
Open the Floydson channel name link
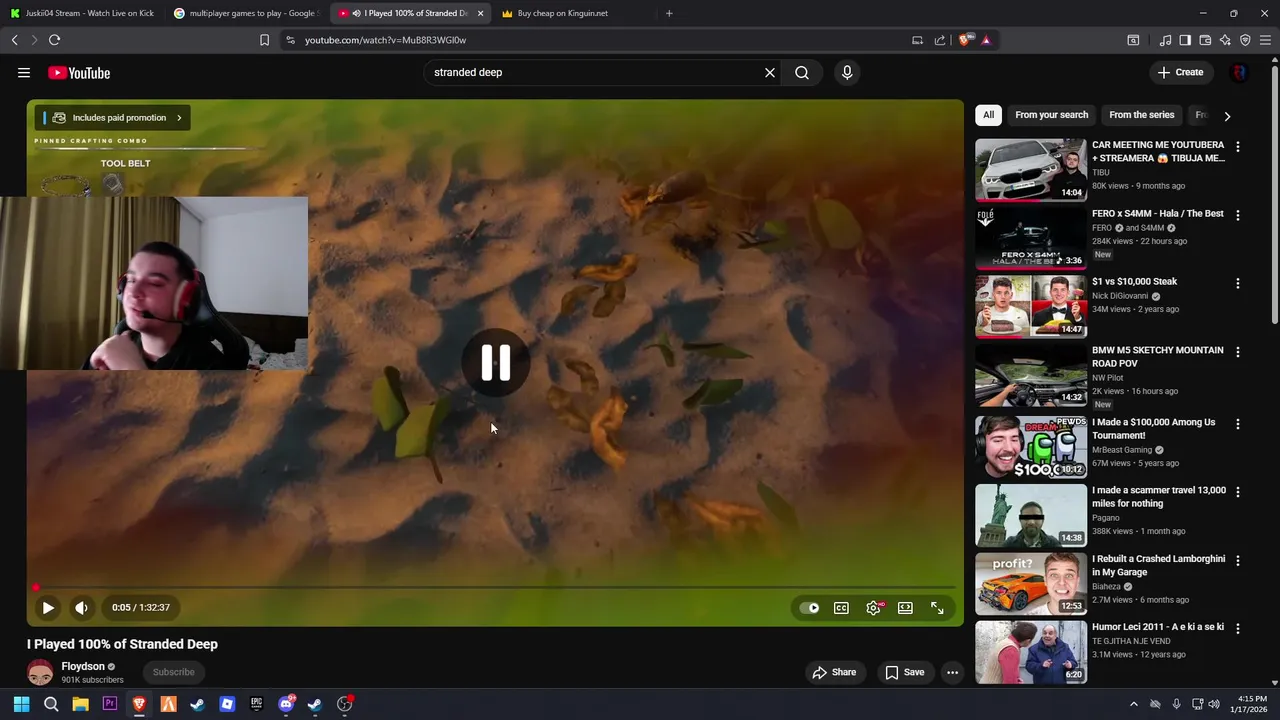pos(83,666)
